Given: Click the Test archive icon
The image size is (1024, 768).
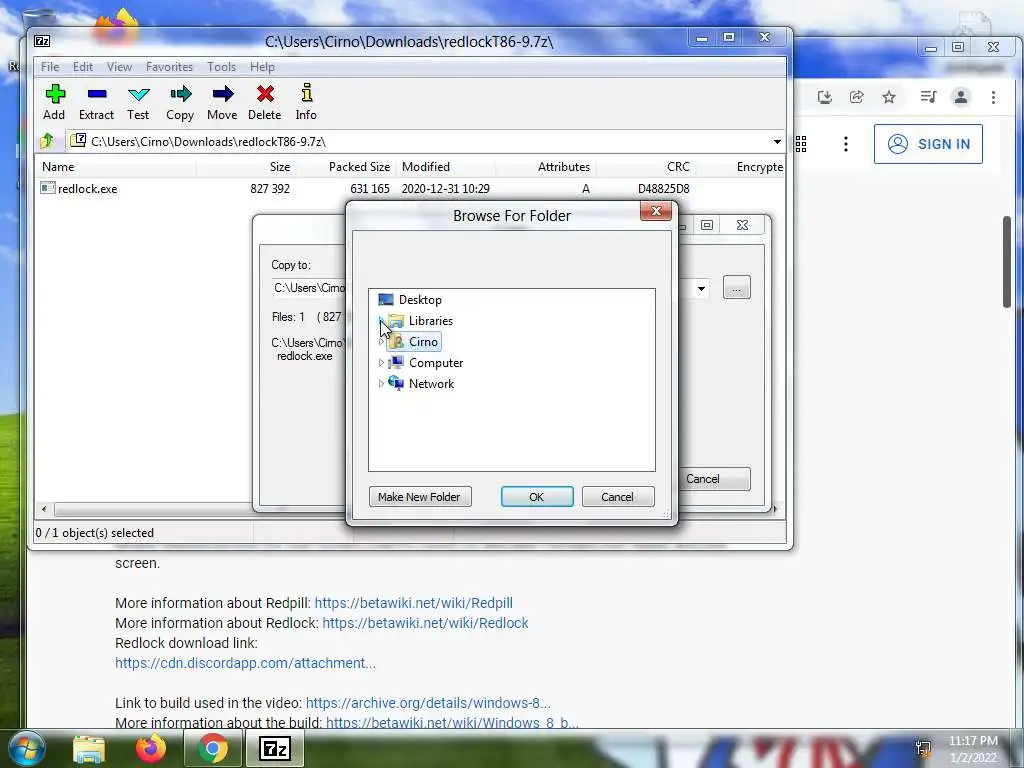Looking at the screenshot, I should tap(138, 94).
